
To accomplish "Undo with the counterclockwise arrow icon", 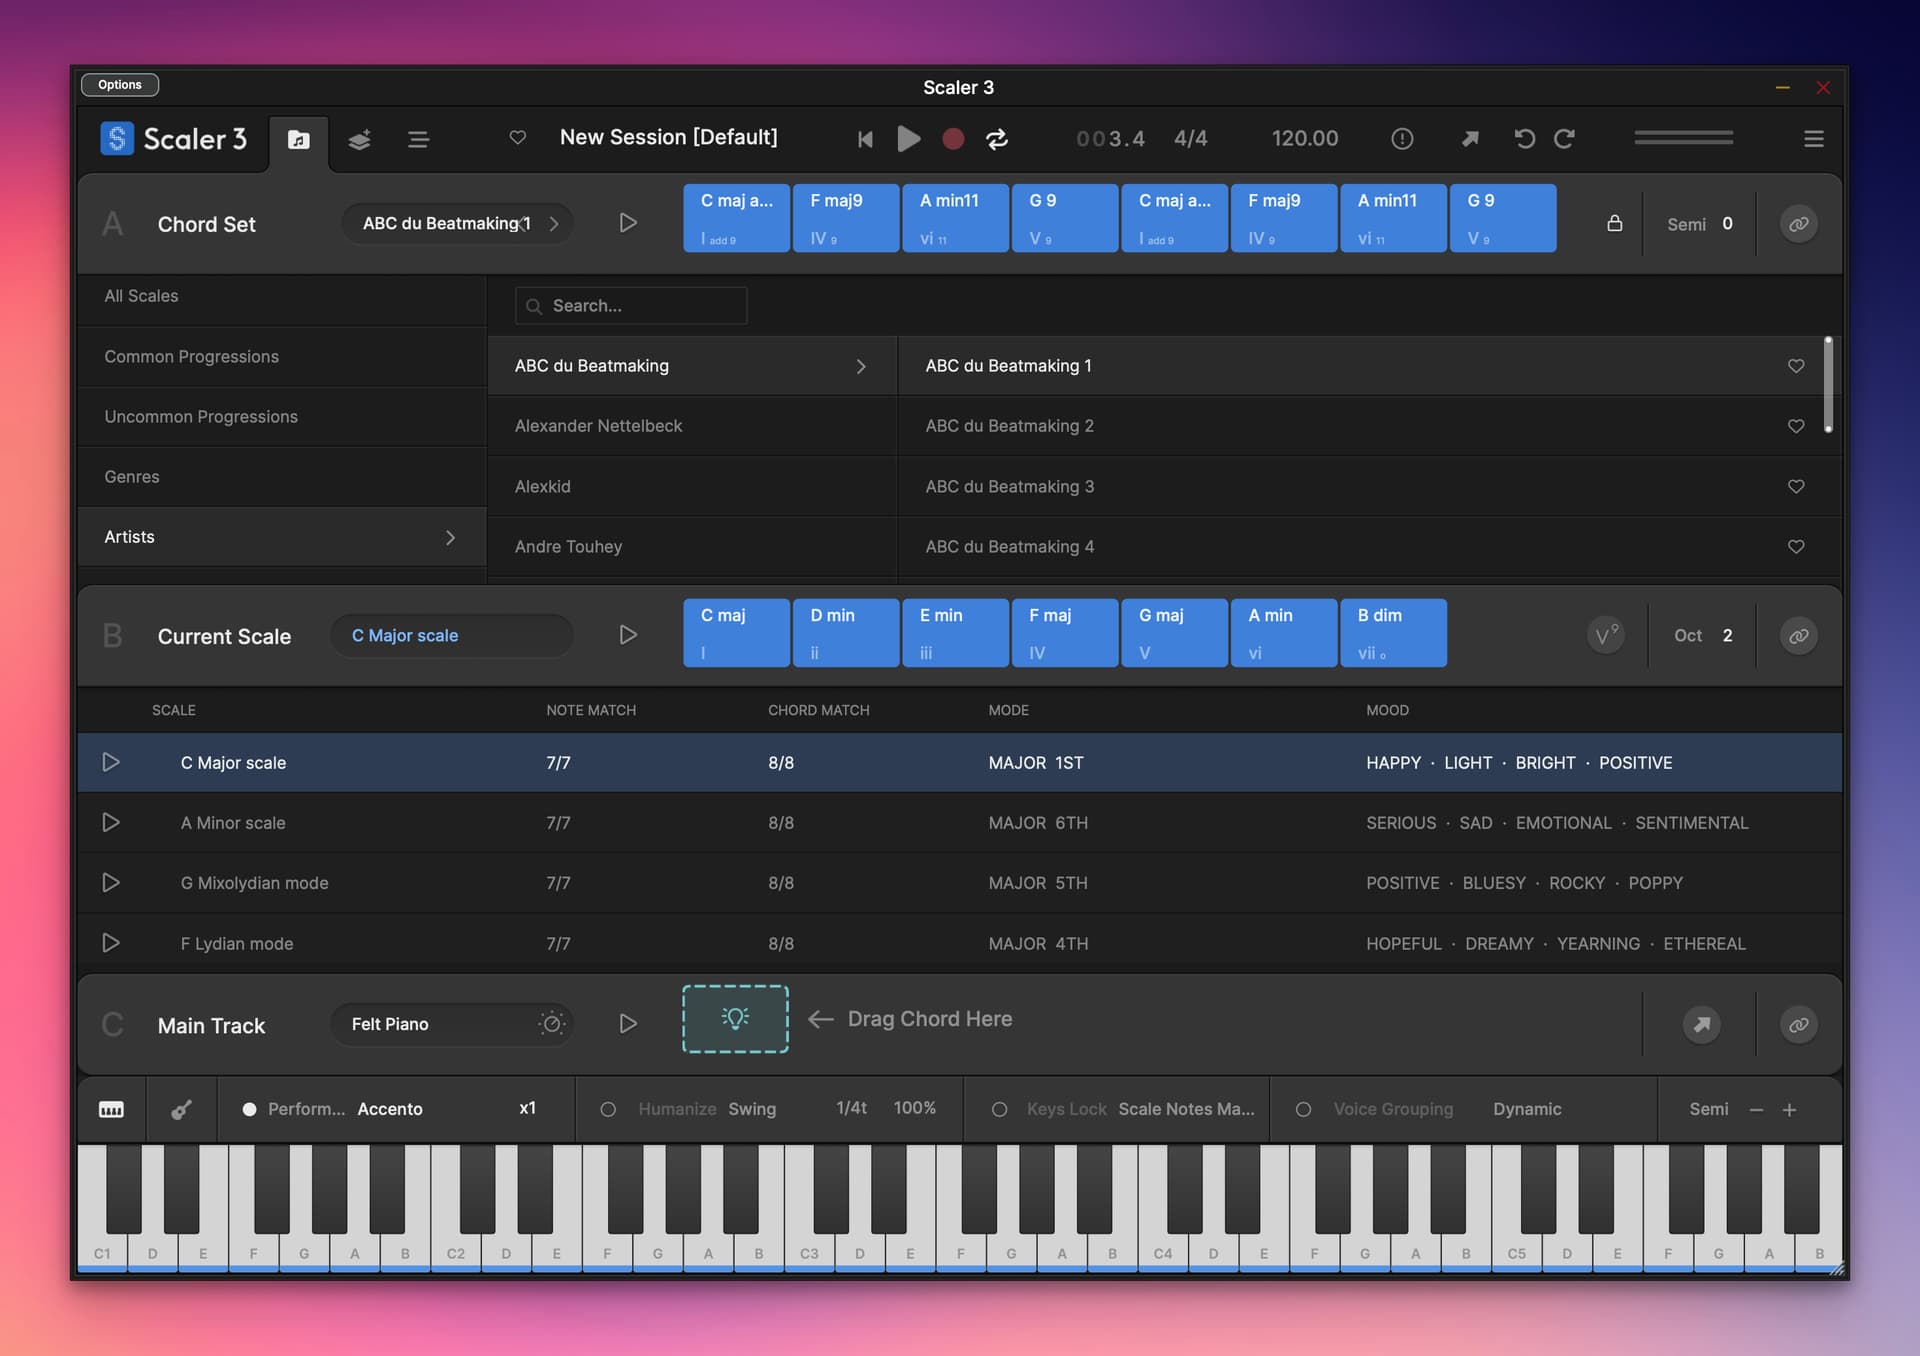I will point(1524,139).
